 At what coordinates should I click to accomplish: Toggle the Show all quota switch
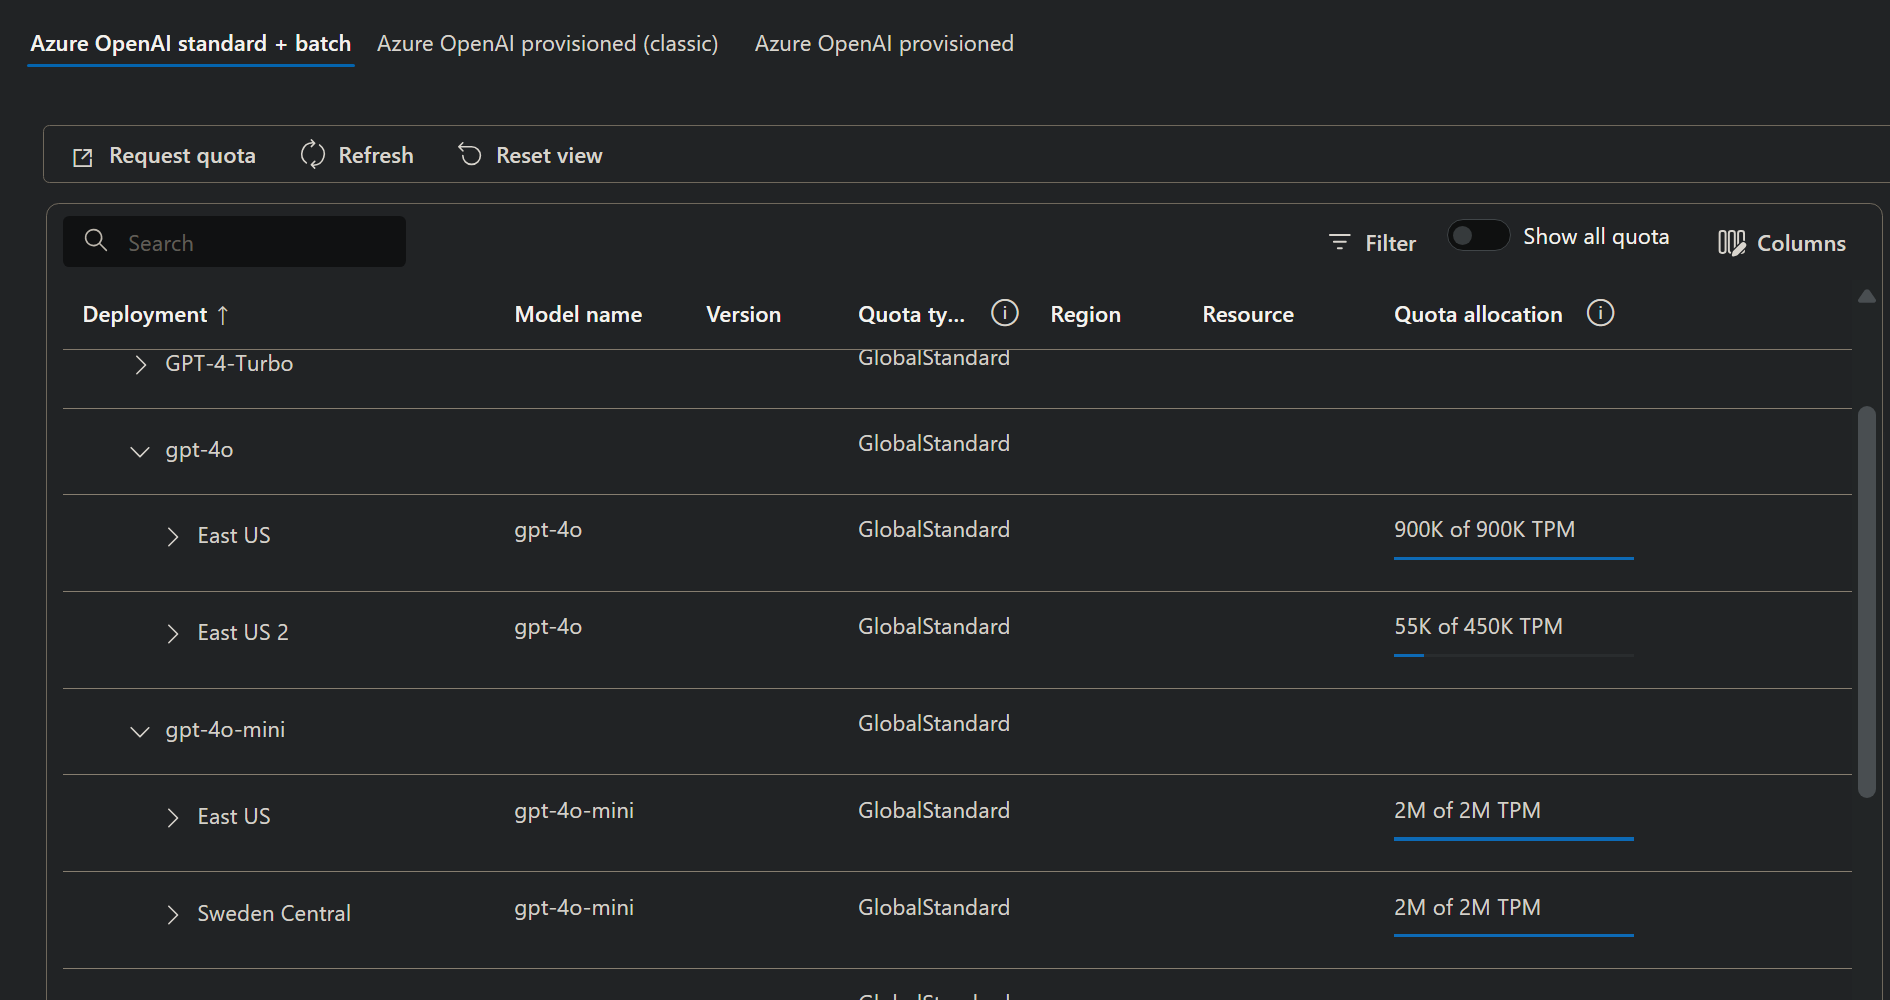pyautogui.click(x=1478, y=236)
